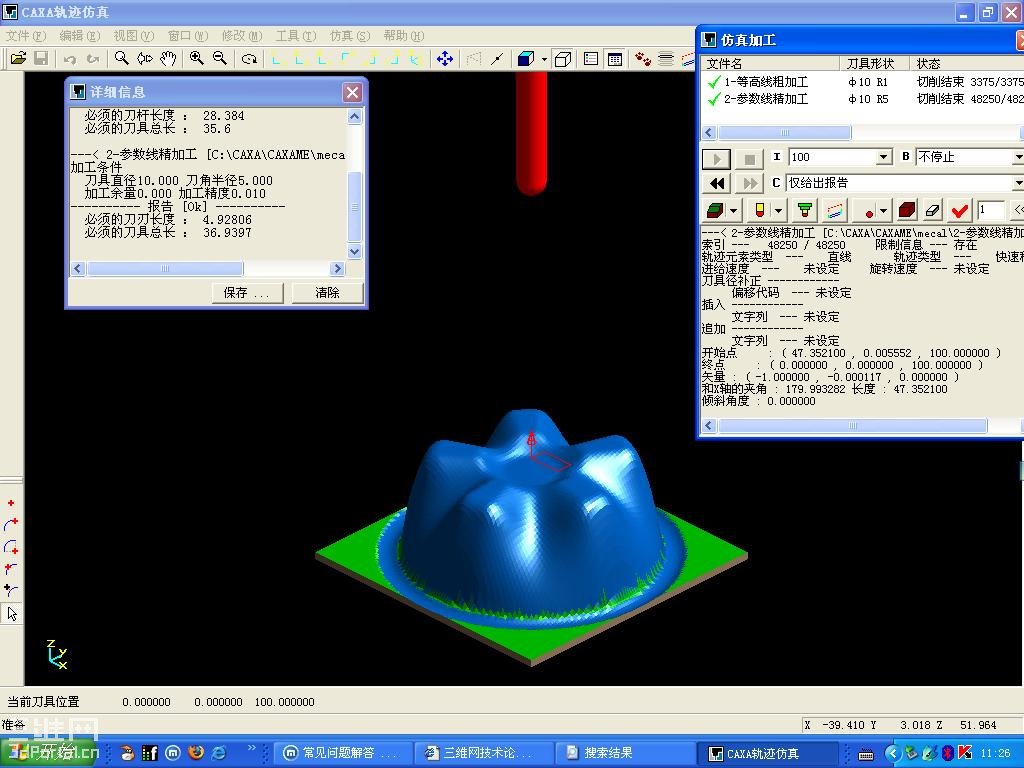Click the 状态 column header

(x=967, y=63)
